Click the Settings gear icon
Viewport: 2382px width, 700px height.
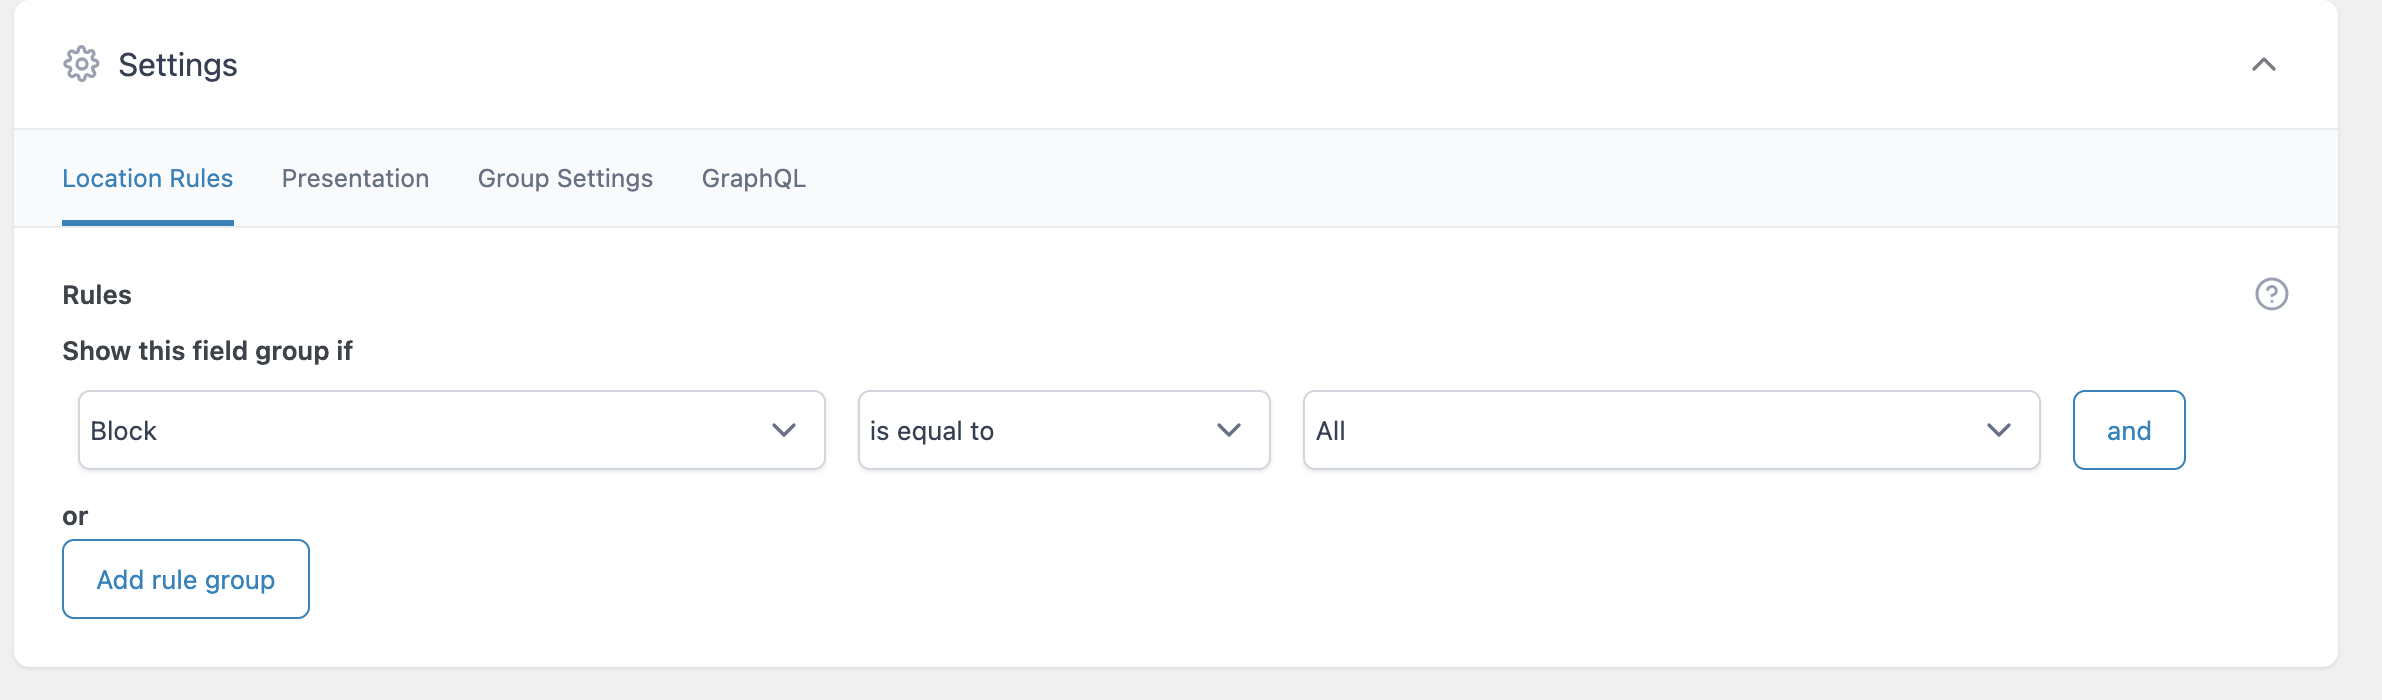coord(81,64)
